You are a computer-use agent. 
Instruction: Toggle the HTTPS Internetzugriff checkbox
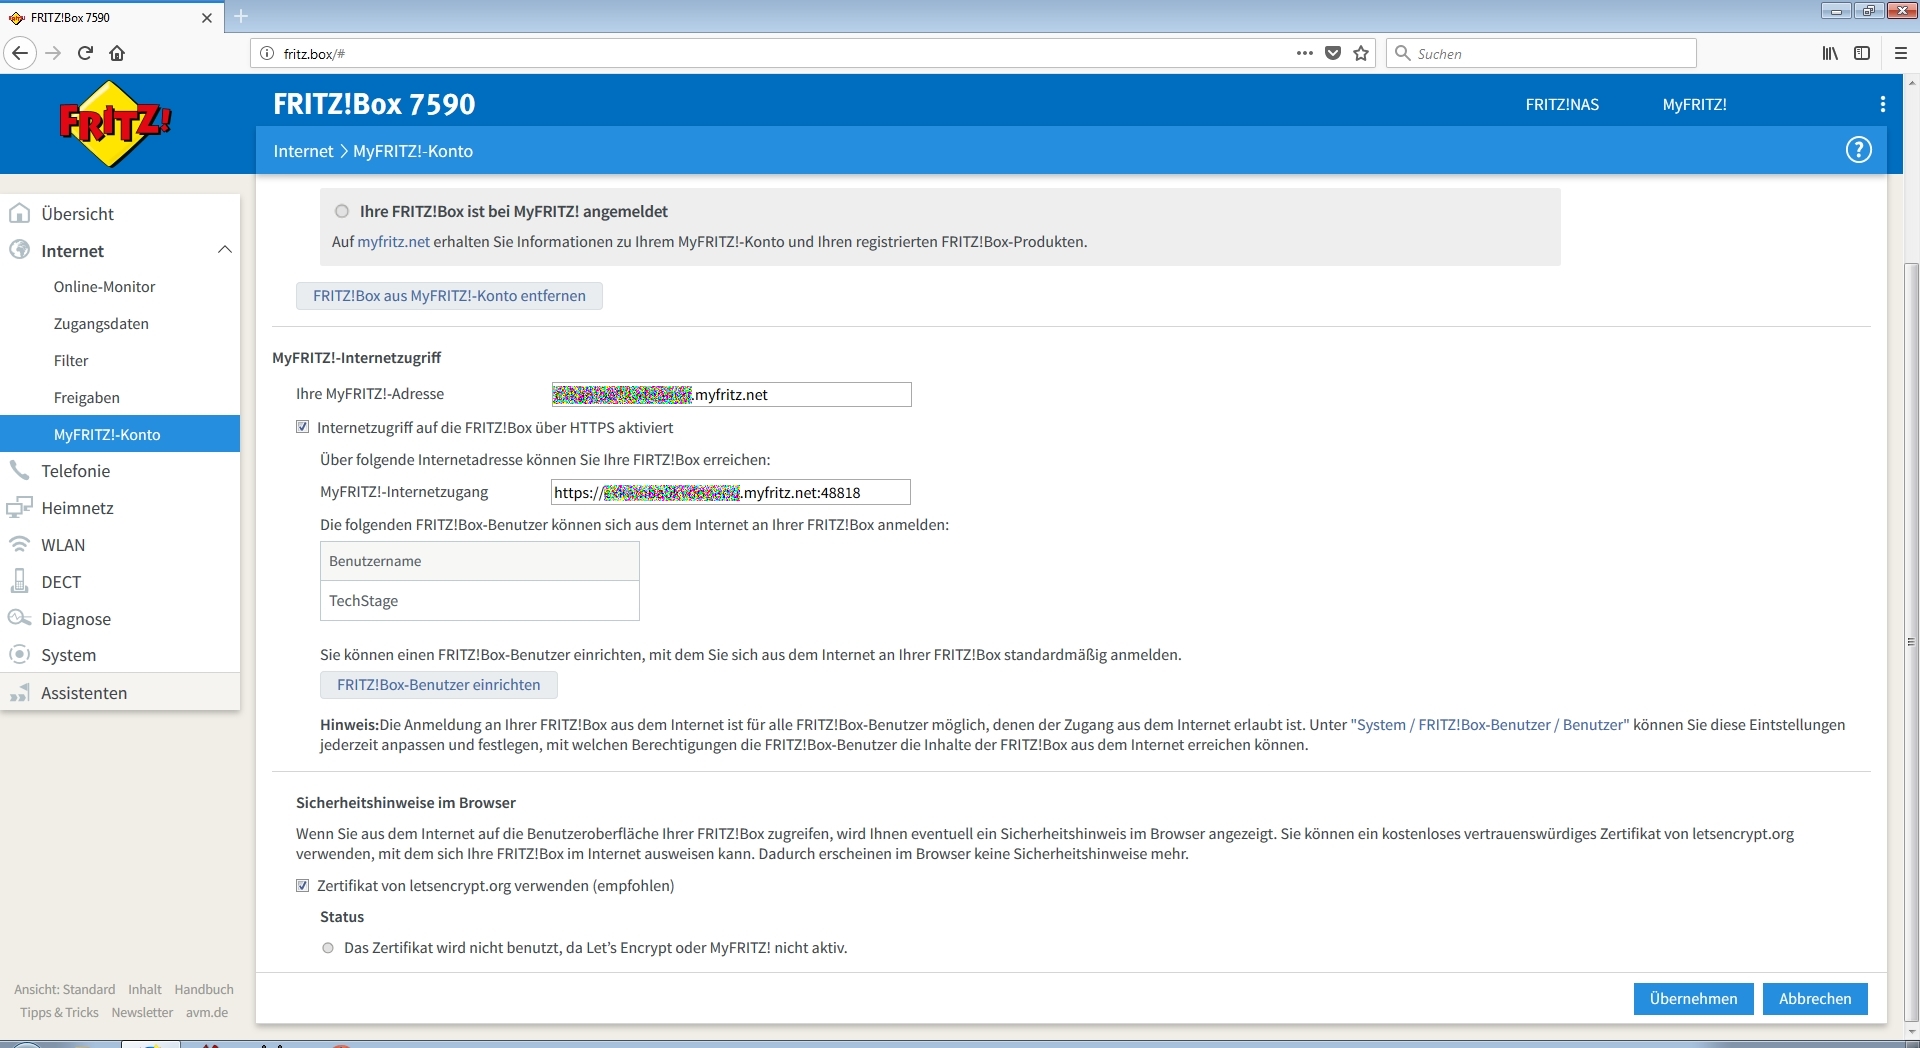(302, 427)
